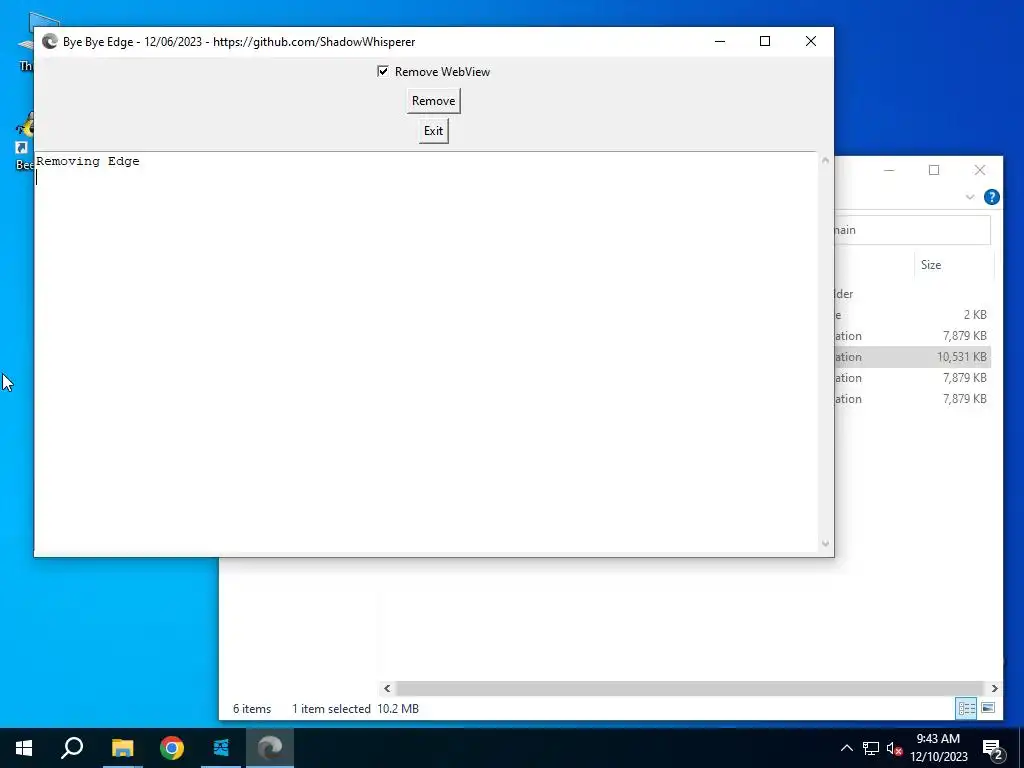Image resolution: width=1024 pixels, height=768 pixels.
Task: Open taskbar Search
Action: (x=72, y=748)
